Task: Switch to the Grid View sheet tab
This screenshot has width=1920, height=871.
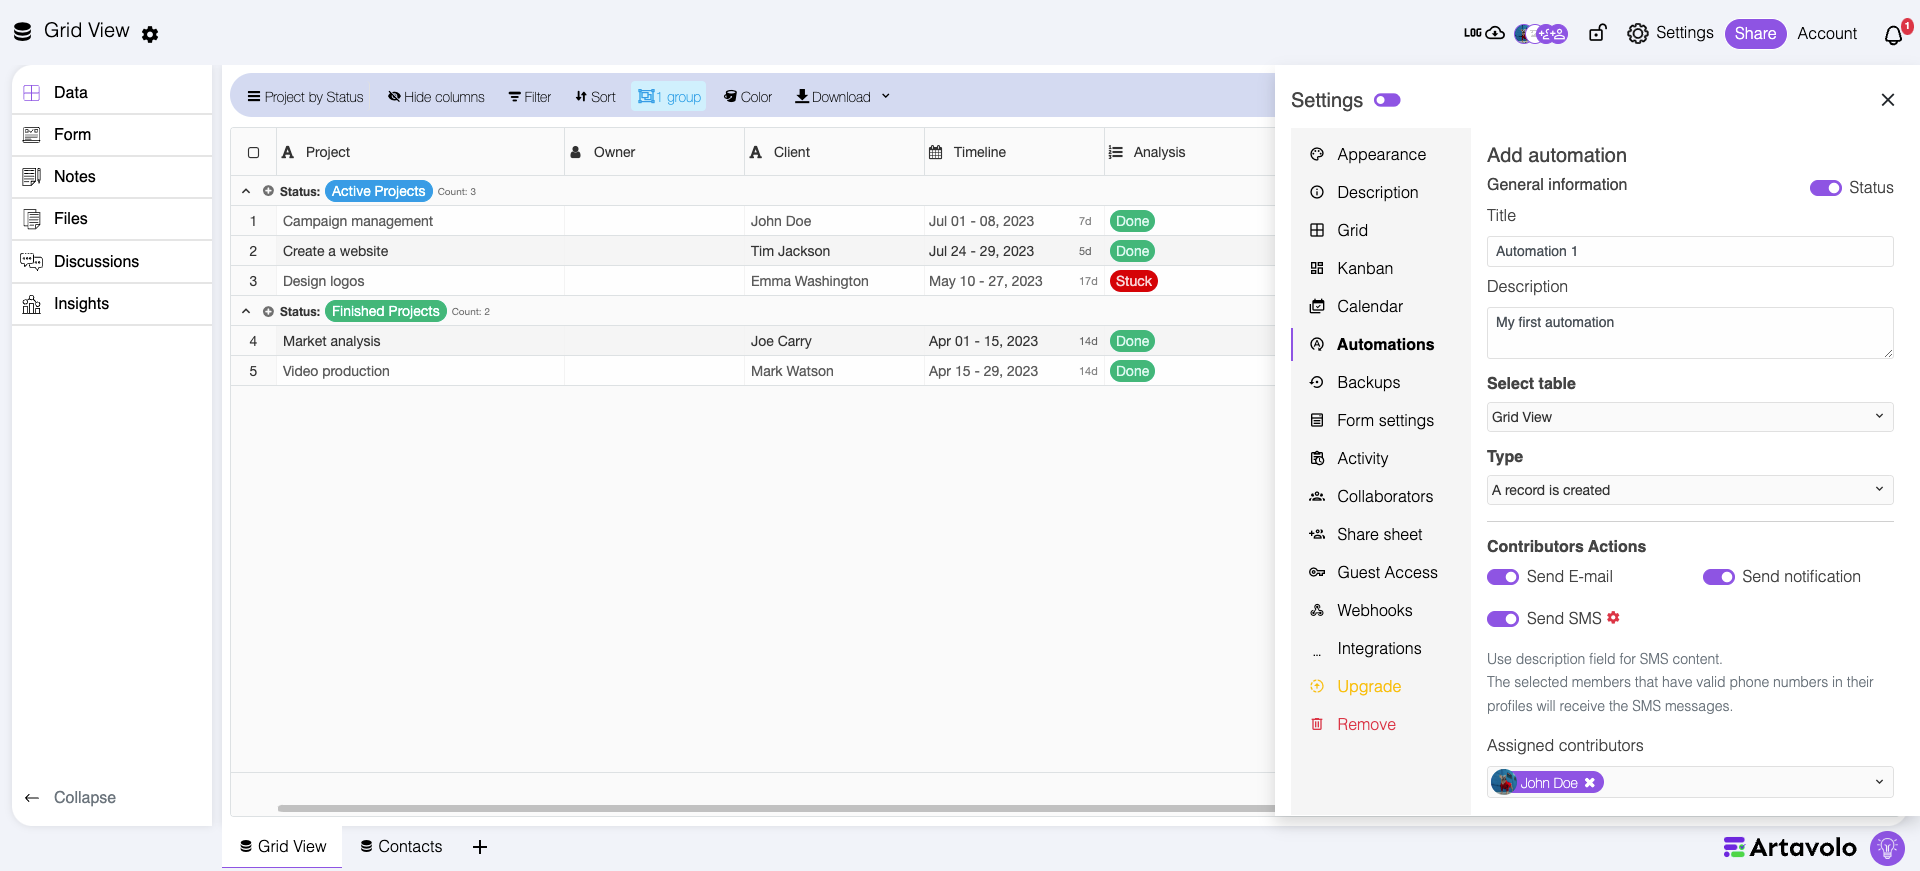Action: [283, 847]
